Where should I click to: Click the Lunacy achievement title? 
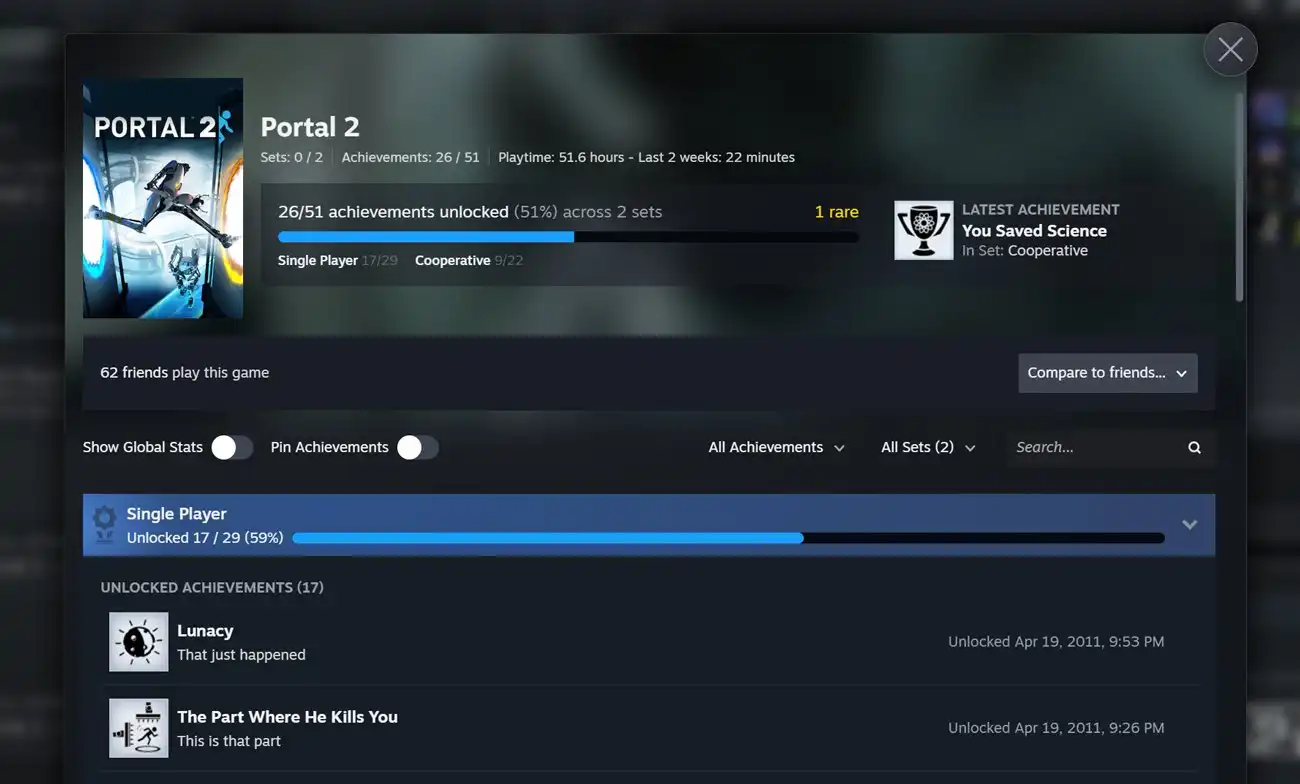pyautogui.click(x=205, y=631)
